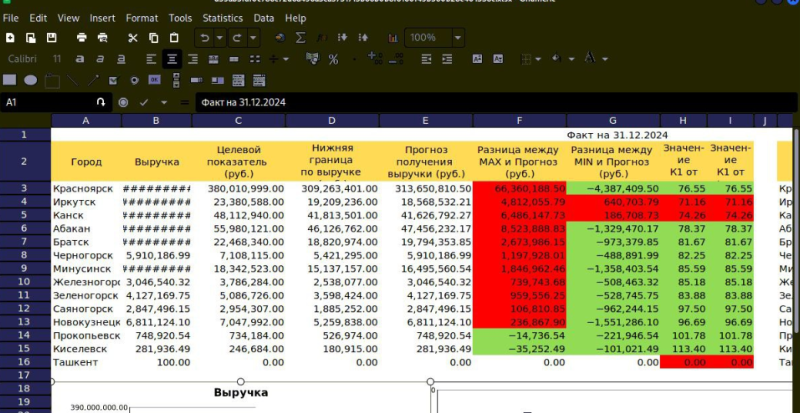The image size is (800, 413).
Task: Select the ellipse drawing tool
Action: 31,80
